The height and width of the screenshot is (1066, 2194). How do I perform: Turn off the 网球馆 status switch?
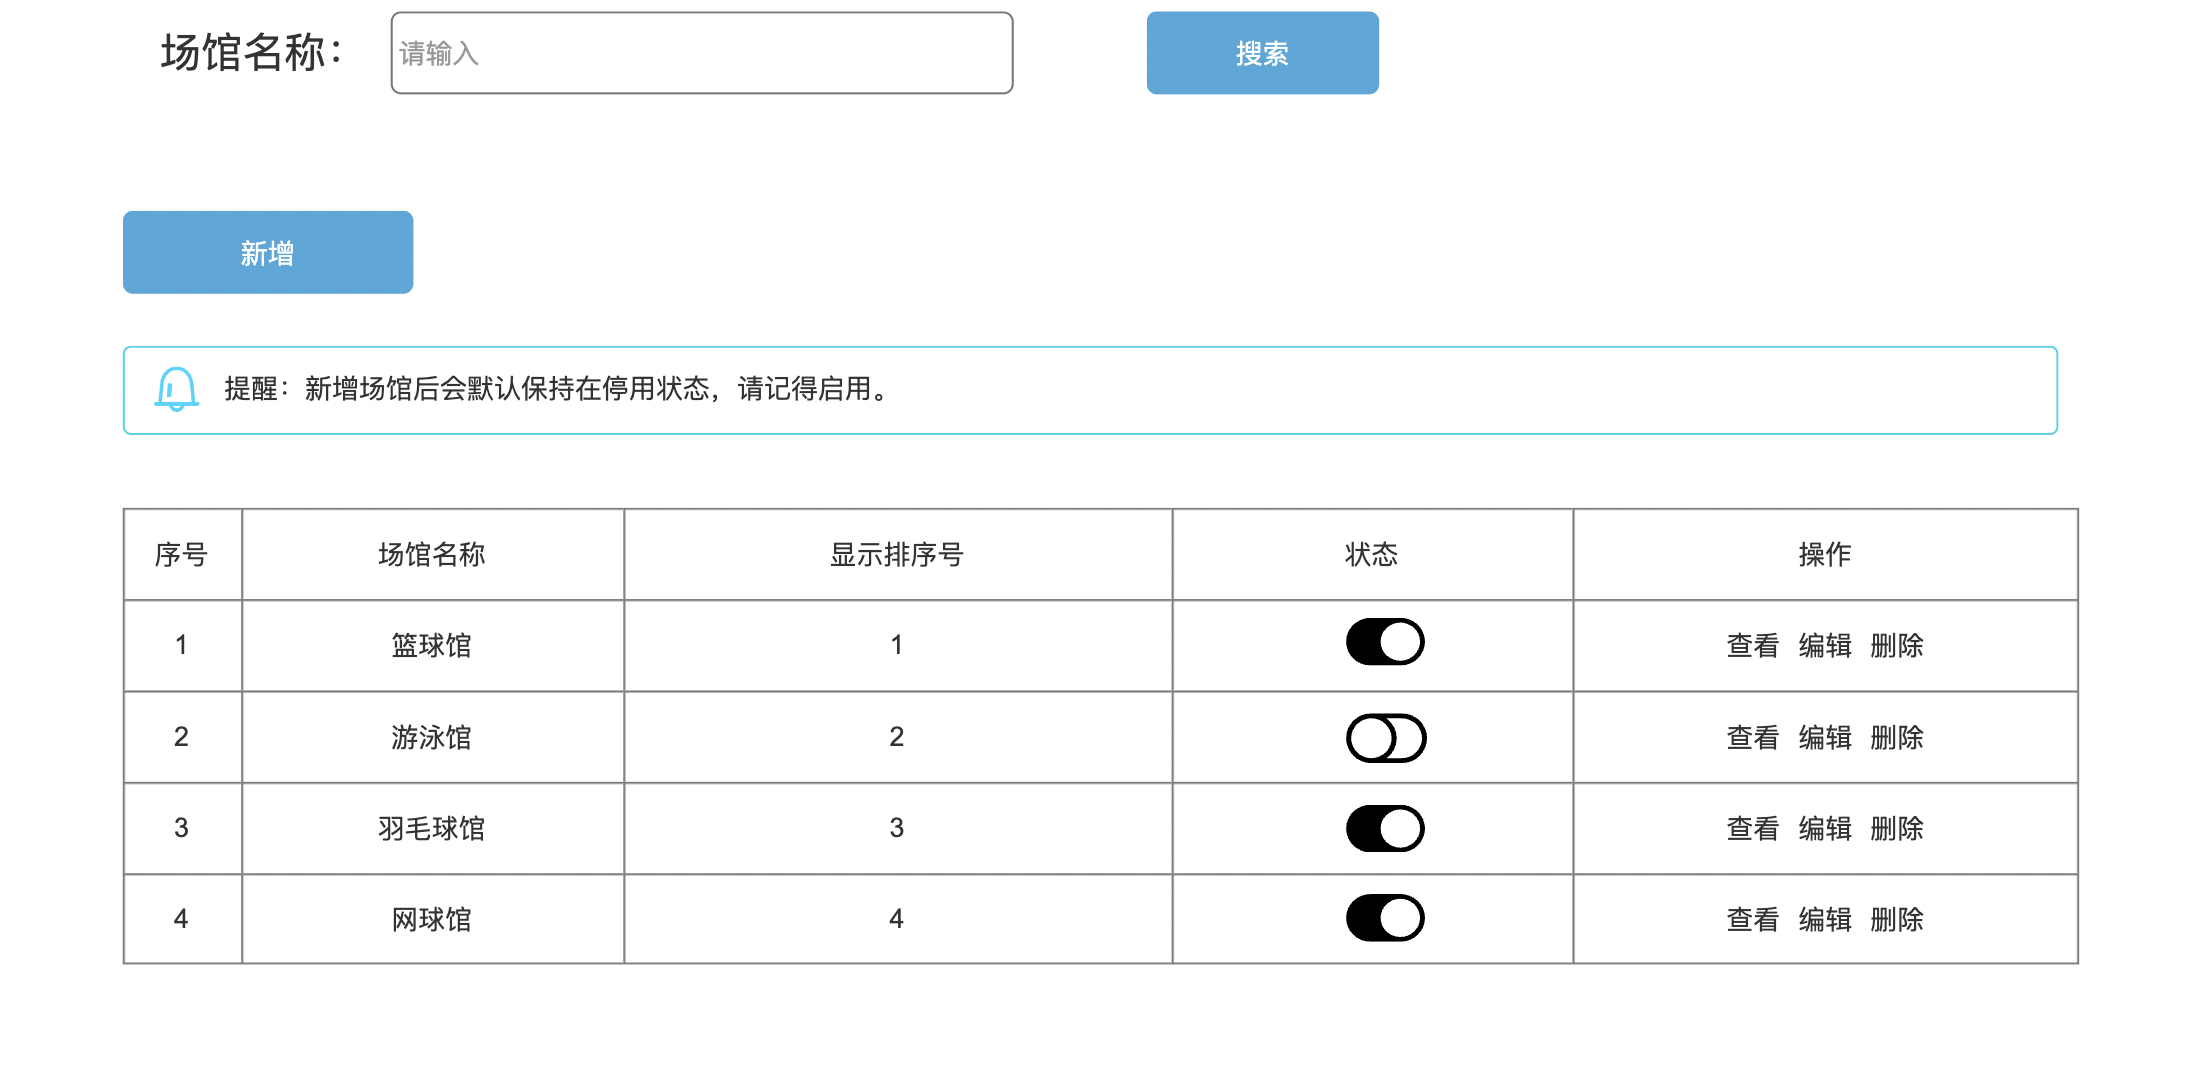(x=1385, y=918)
